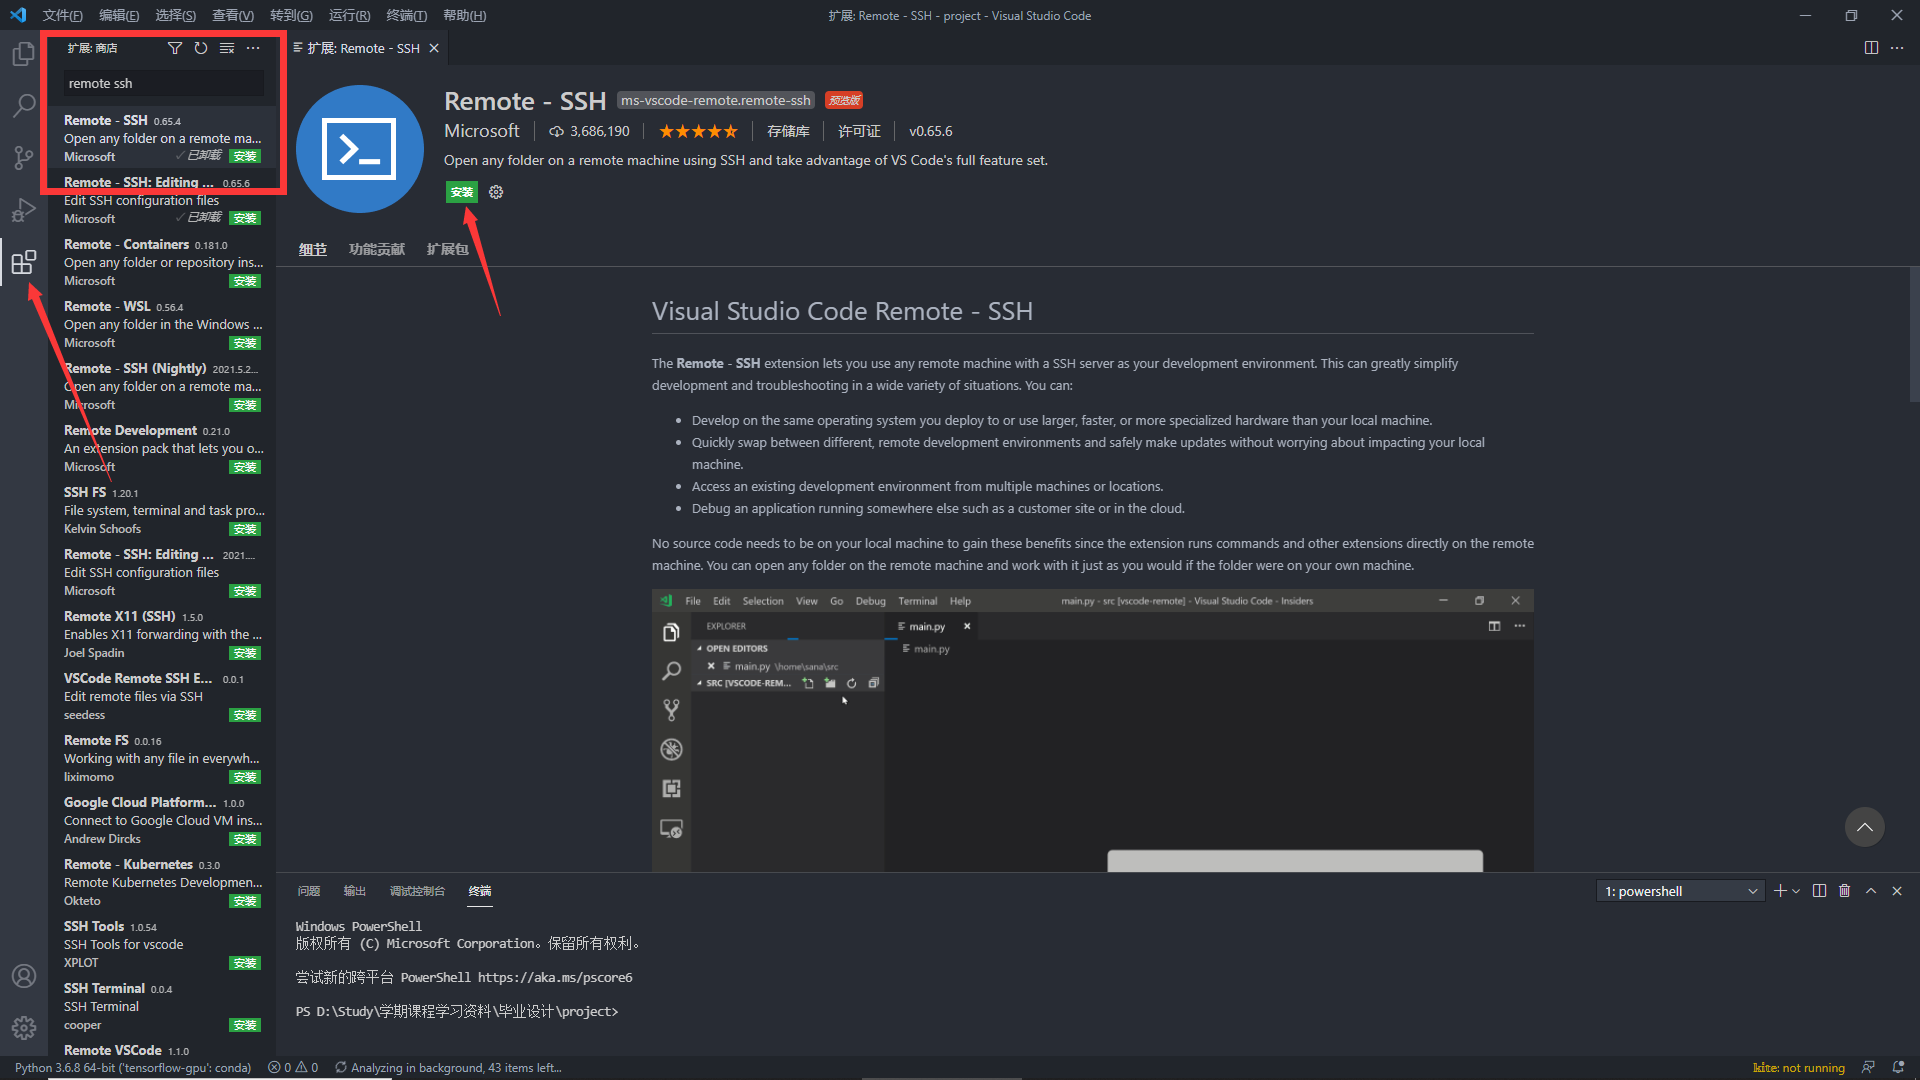1920x1080 pixels.
Task: Switch to the 调试控制台 panel tab
Action: click(417, 891)
